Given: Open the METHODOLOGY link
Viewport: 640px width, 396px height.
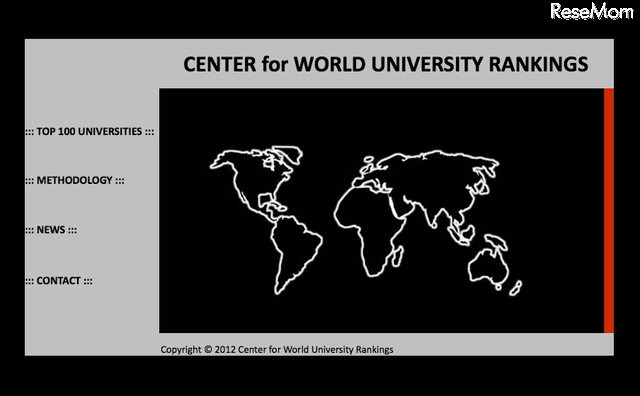Looking at the screenshot, I should pyautogui.click(x=75, y=180).
